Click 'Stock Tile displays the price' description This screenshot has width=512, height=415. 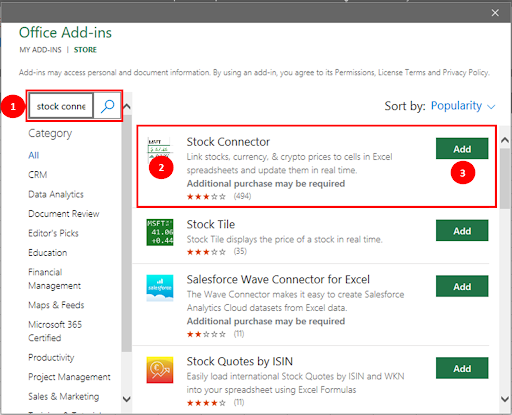pyautogui.click(x=284, y=239)
